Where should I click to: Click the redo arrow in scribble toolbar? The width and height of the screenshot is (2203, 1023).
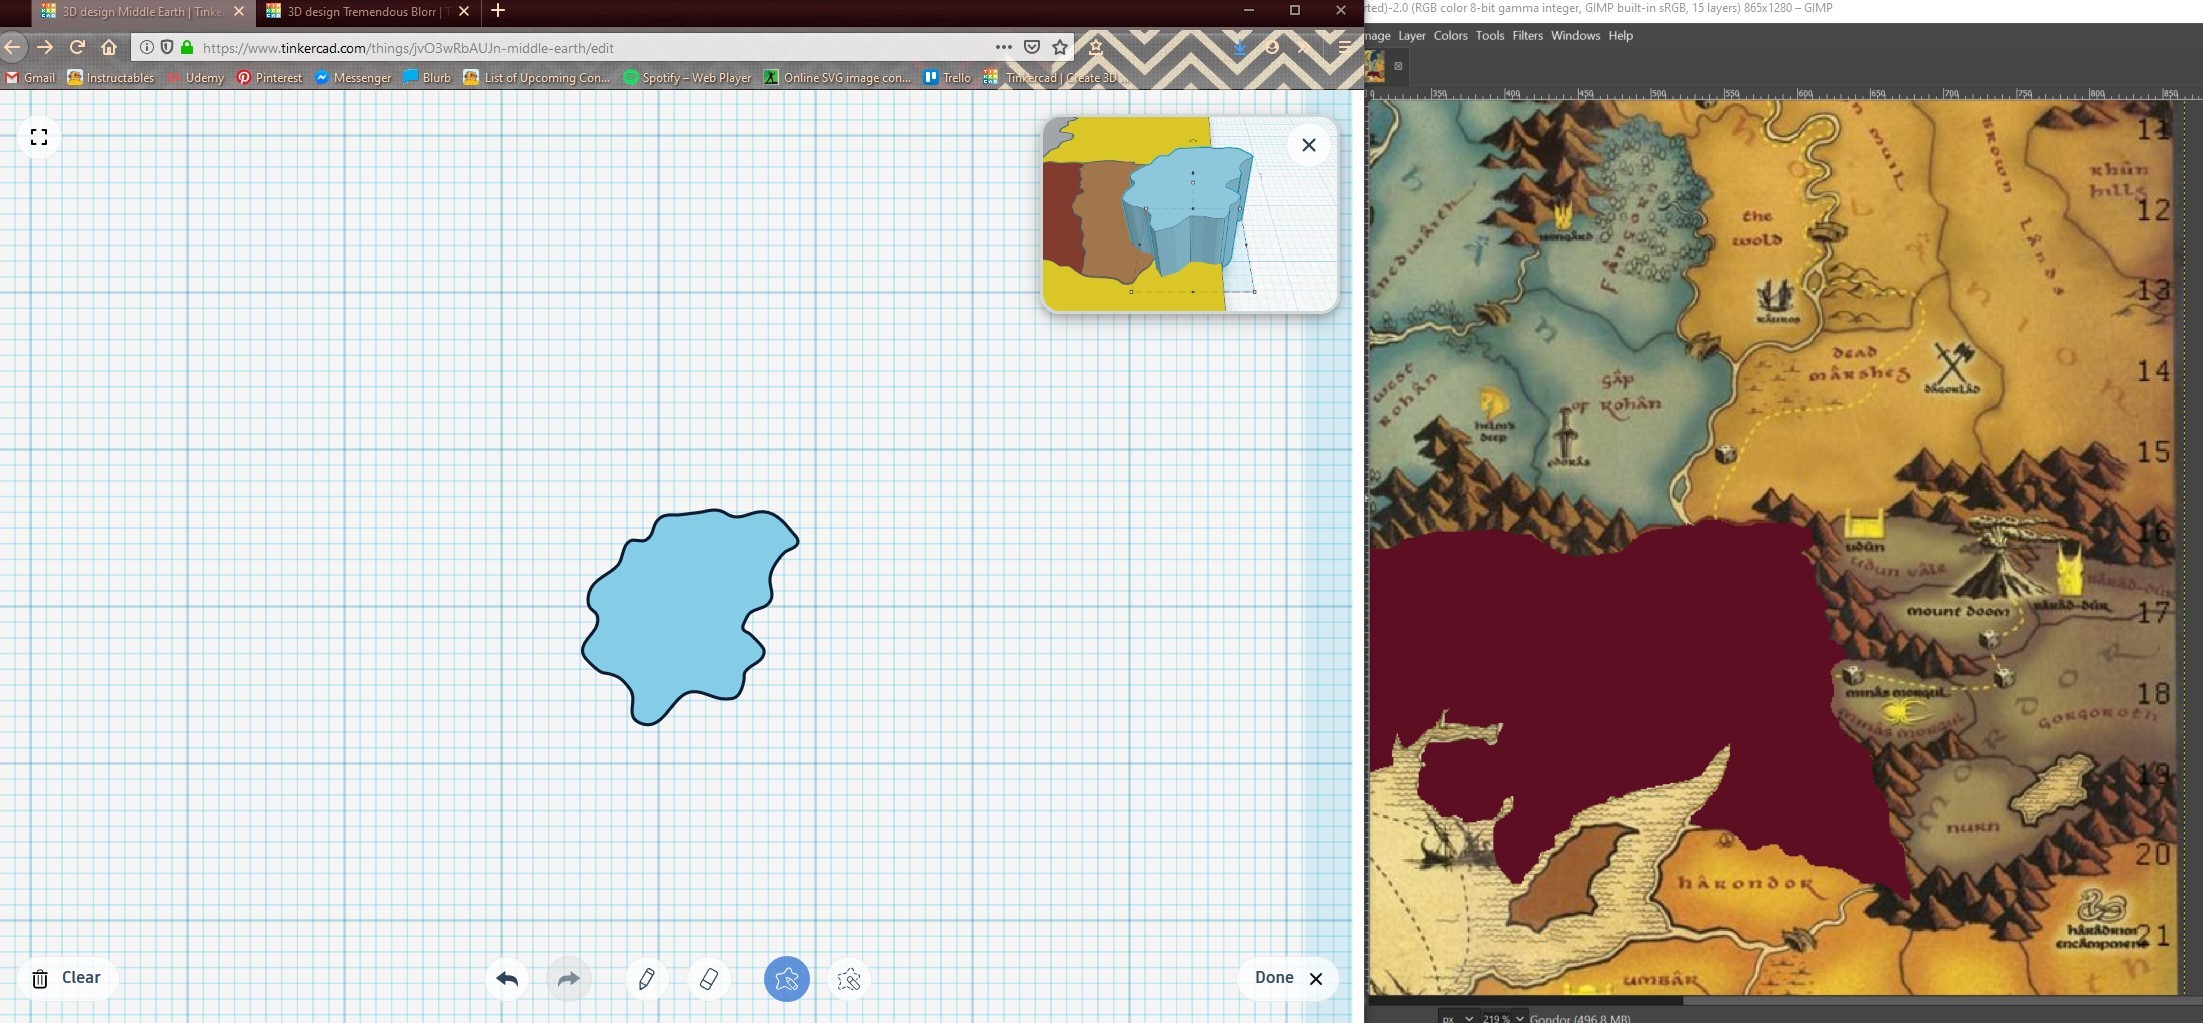click(x=568, y=979)
